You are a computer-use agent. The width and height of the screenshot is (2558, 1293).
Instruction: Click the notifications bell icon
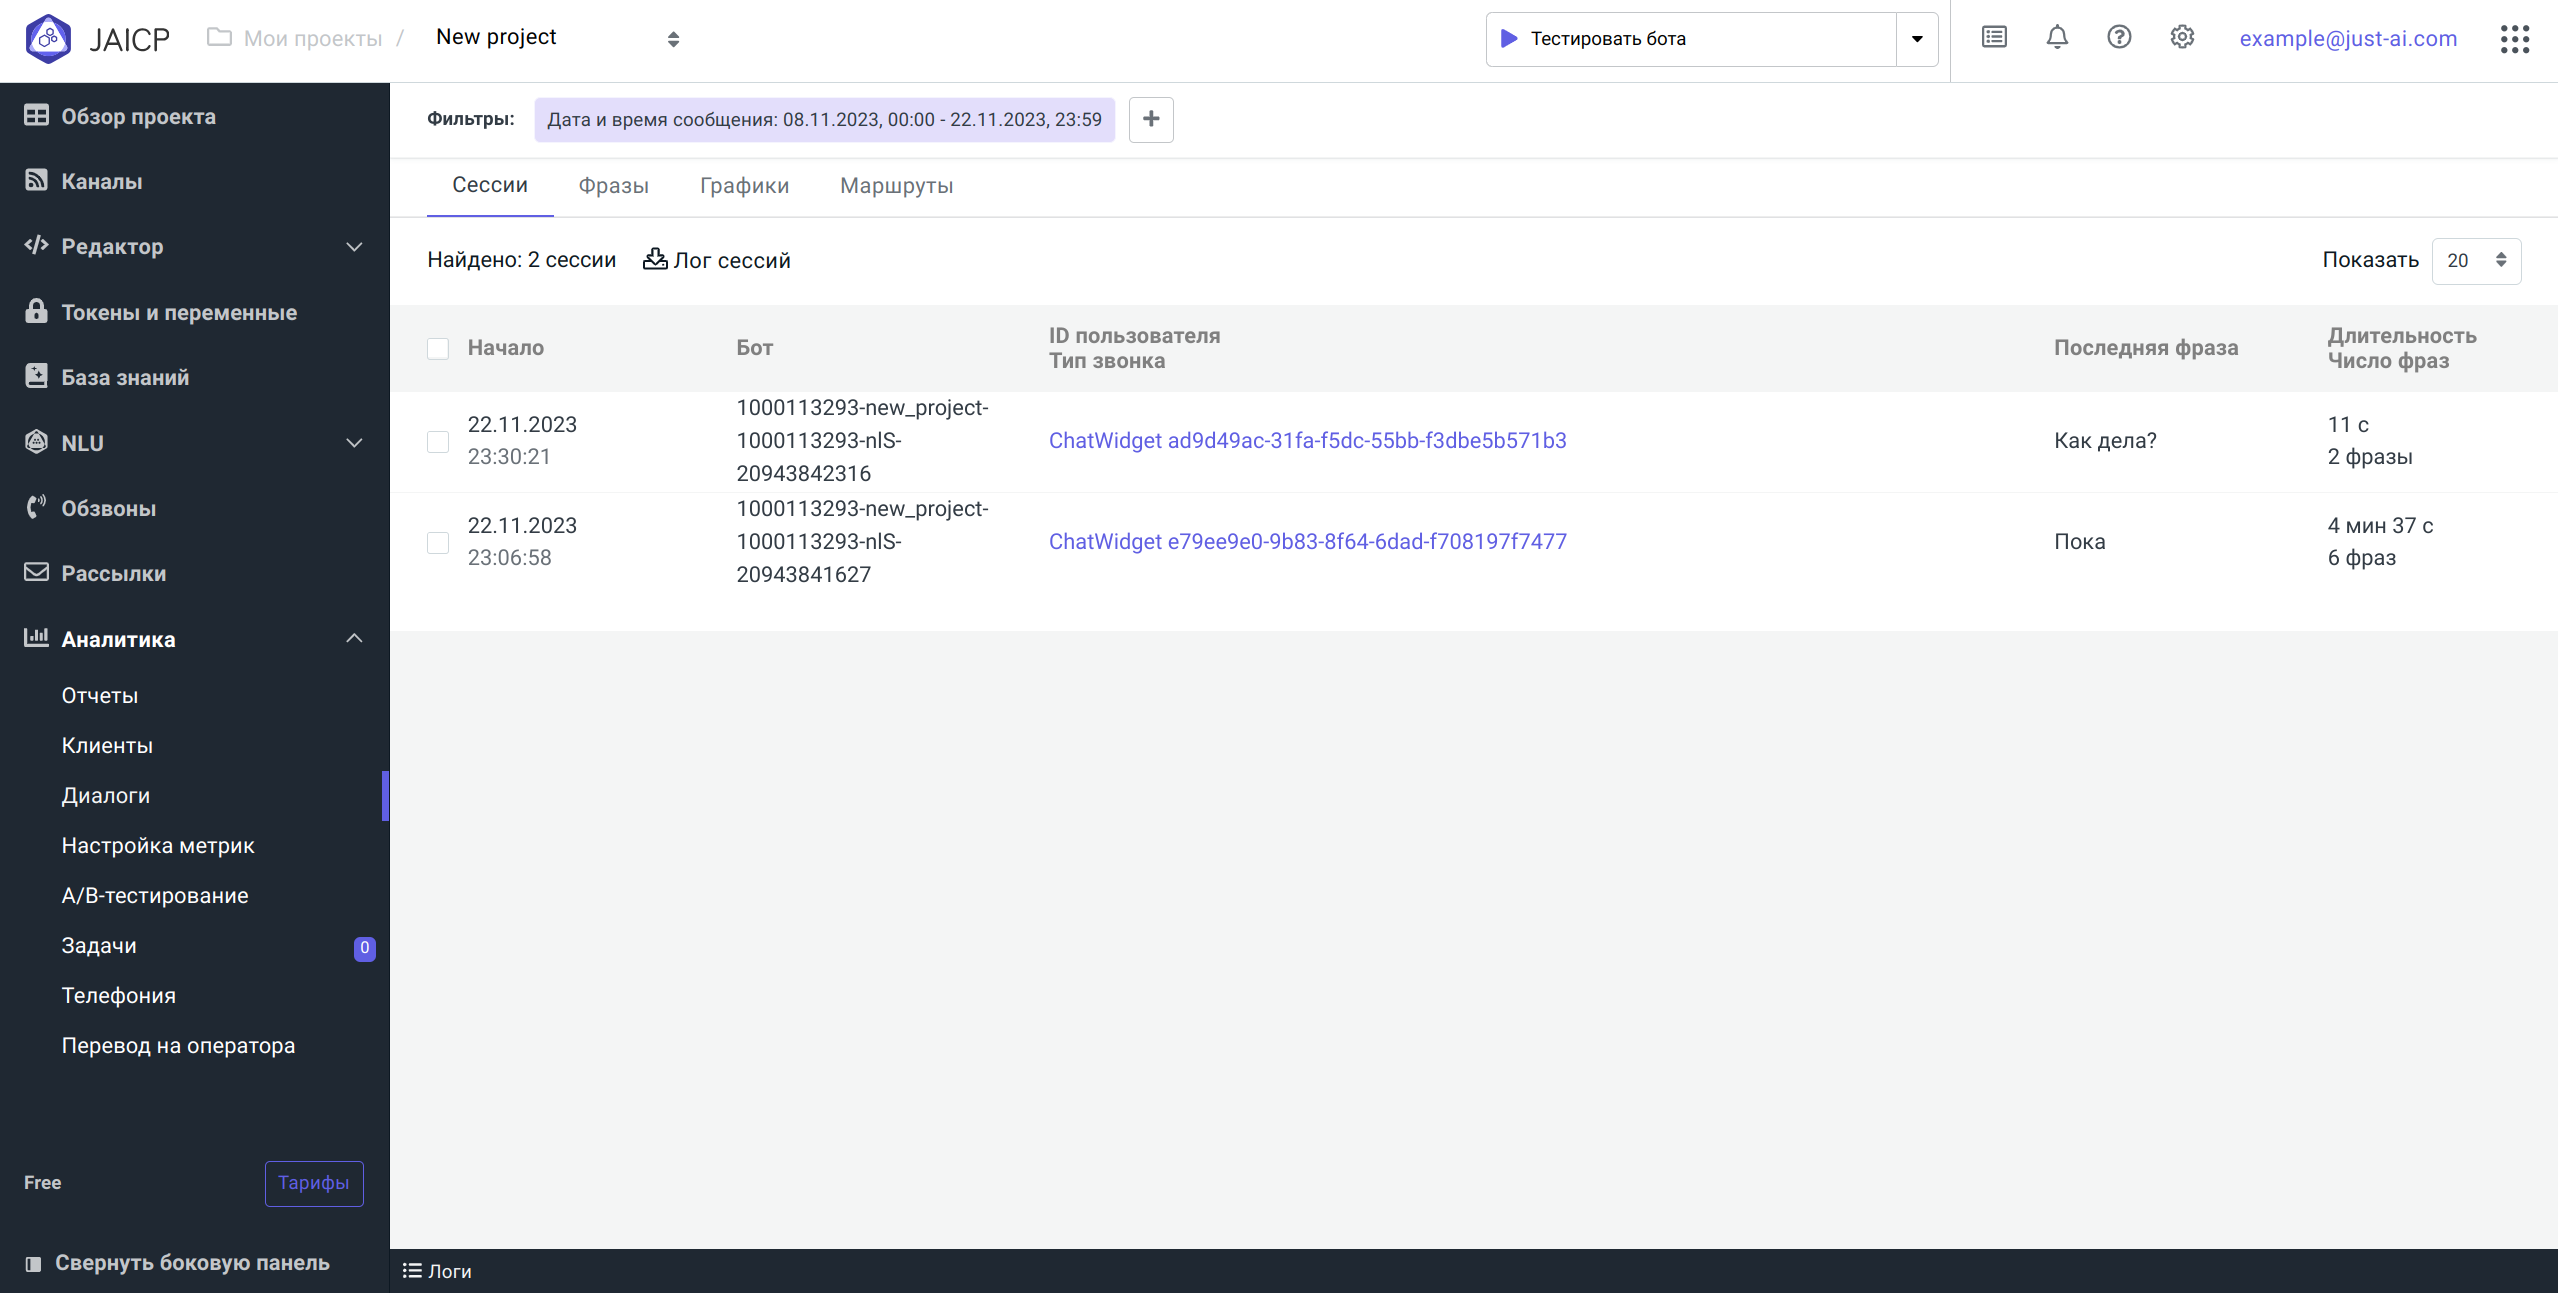pos(2056,38)
